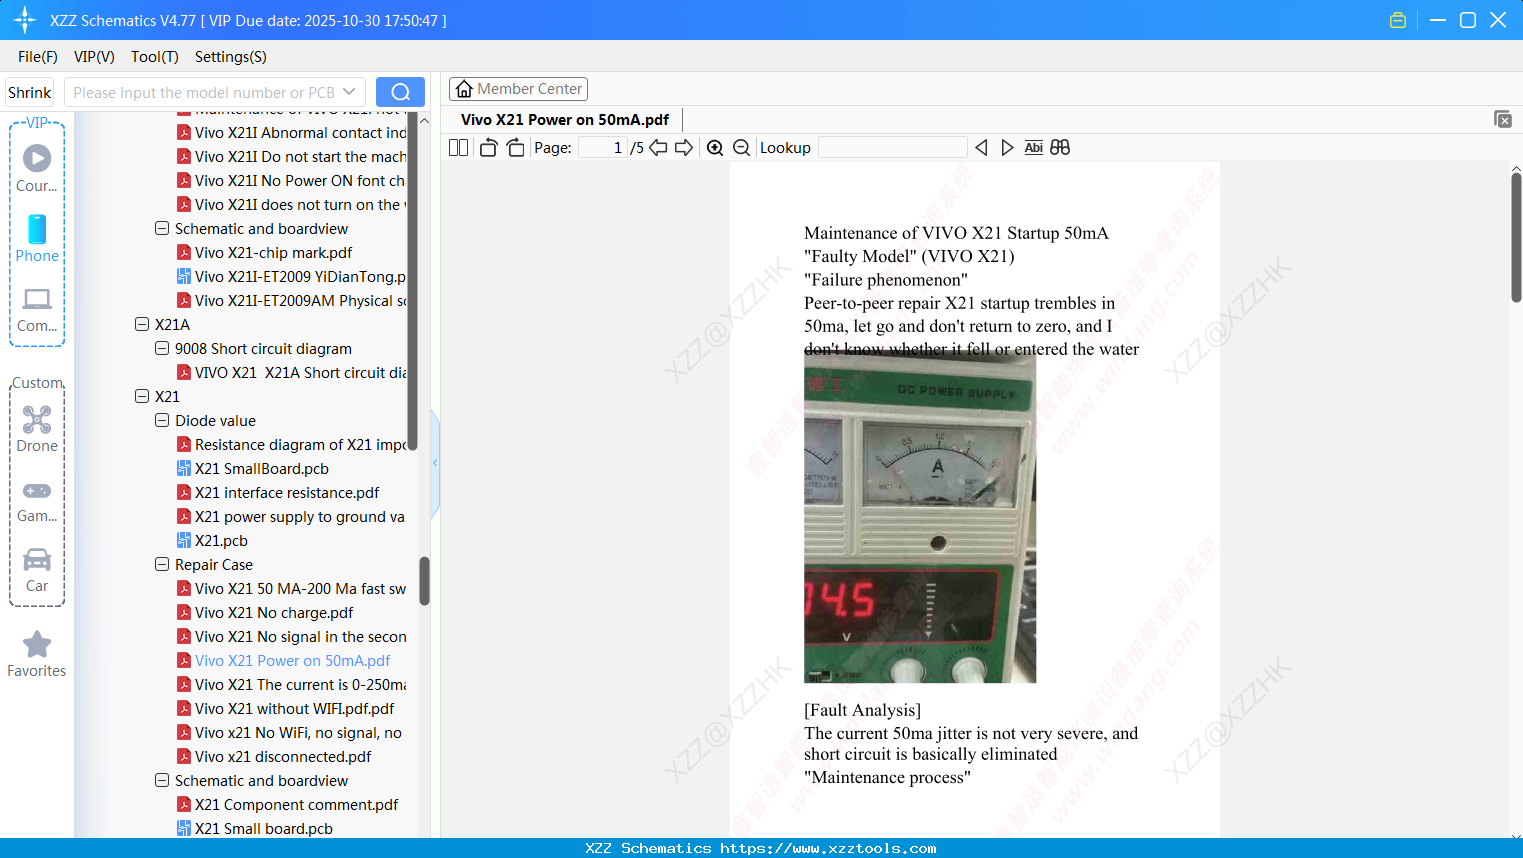Open Favorites star icon
This screenshot has height=858, width=1523.
(37, 654)
